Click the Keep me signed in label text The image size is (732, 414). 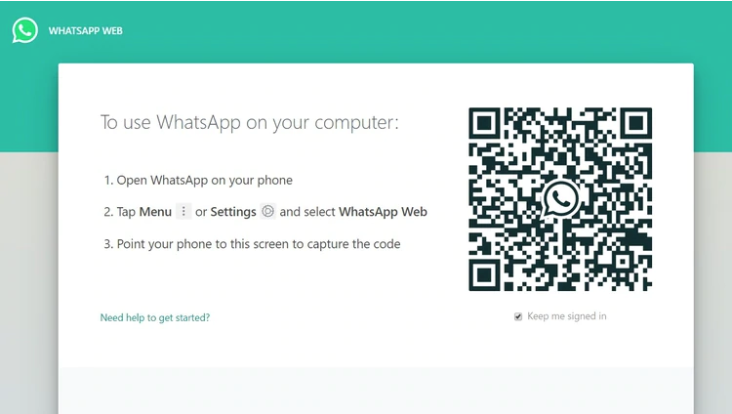click(567, 316)
